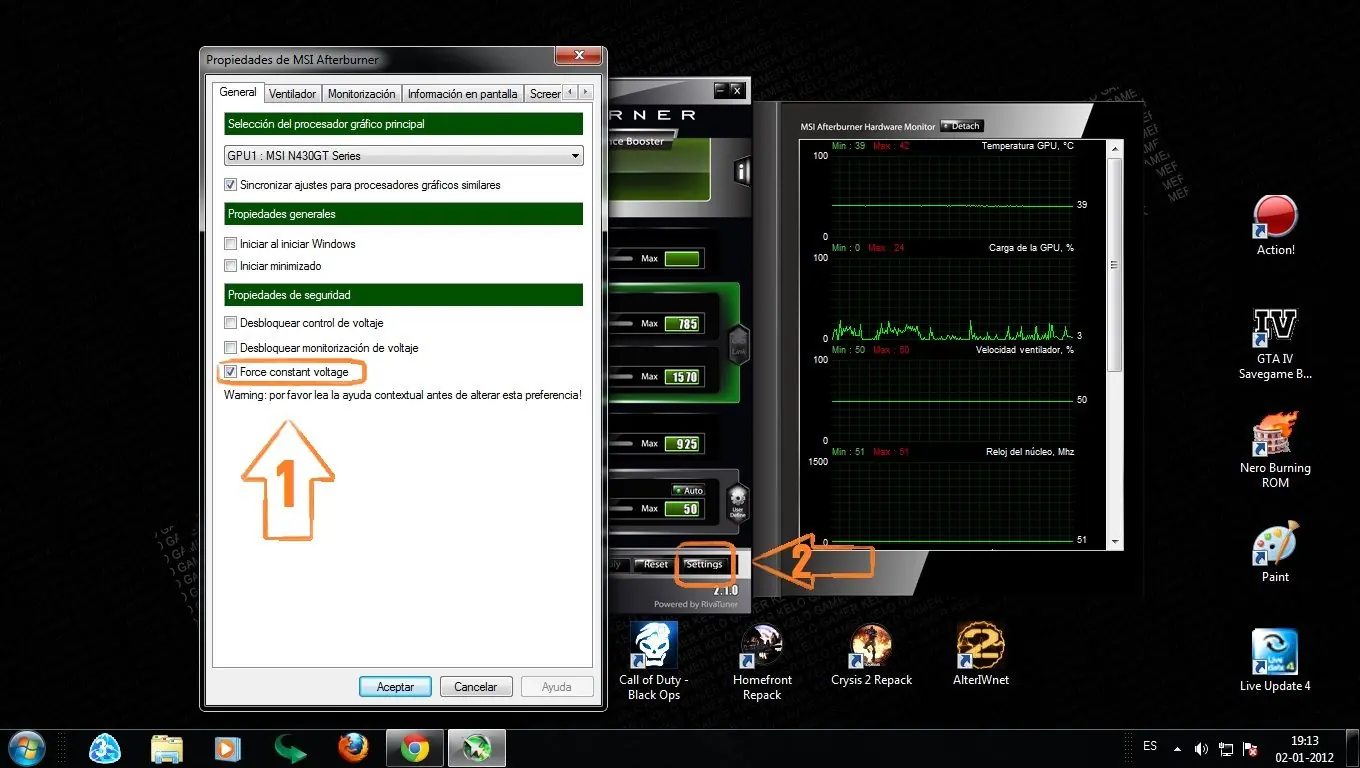The width and height of the screenshot is (1360, 768).
Task: Open the GTA IV Savegame desktop shortcut
Action: [x=1275, y=344]
